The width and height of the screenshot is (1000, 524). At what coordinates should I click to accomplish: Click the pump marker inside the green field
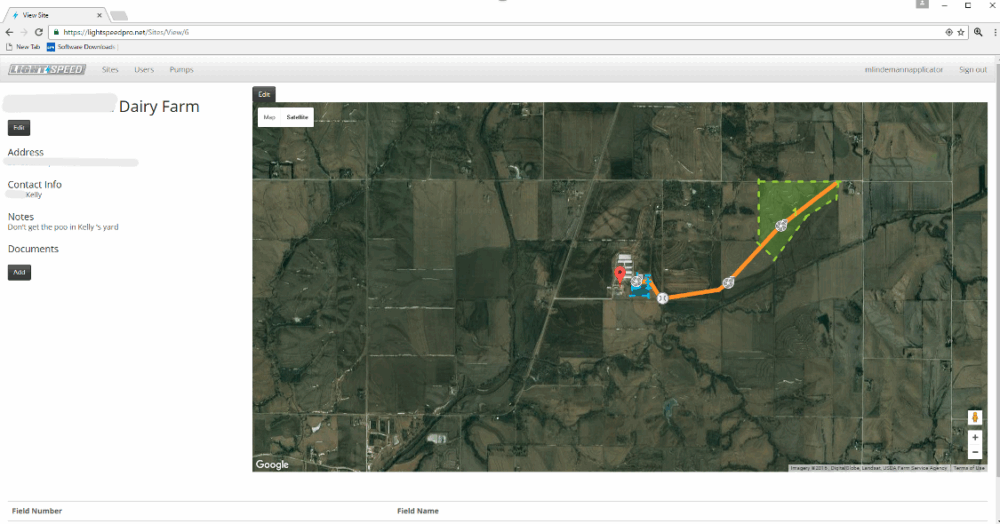(781, 225)
